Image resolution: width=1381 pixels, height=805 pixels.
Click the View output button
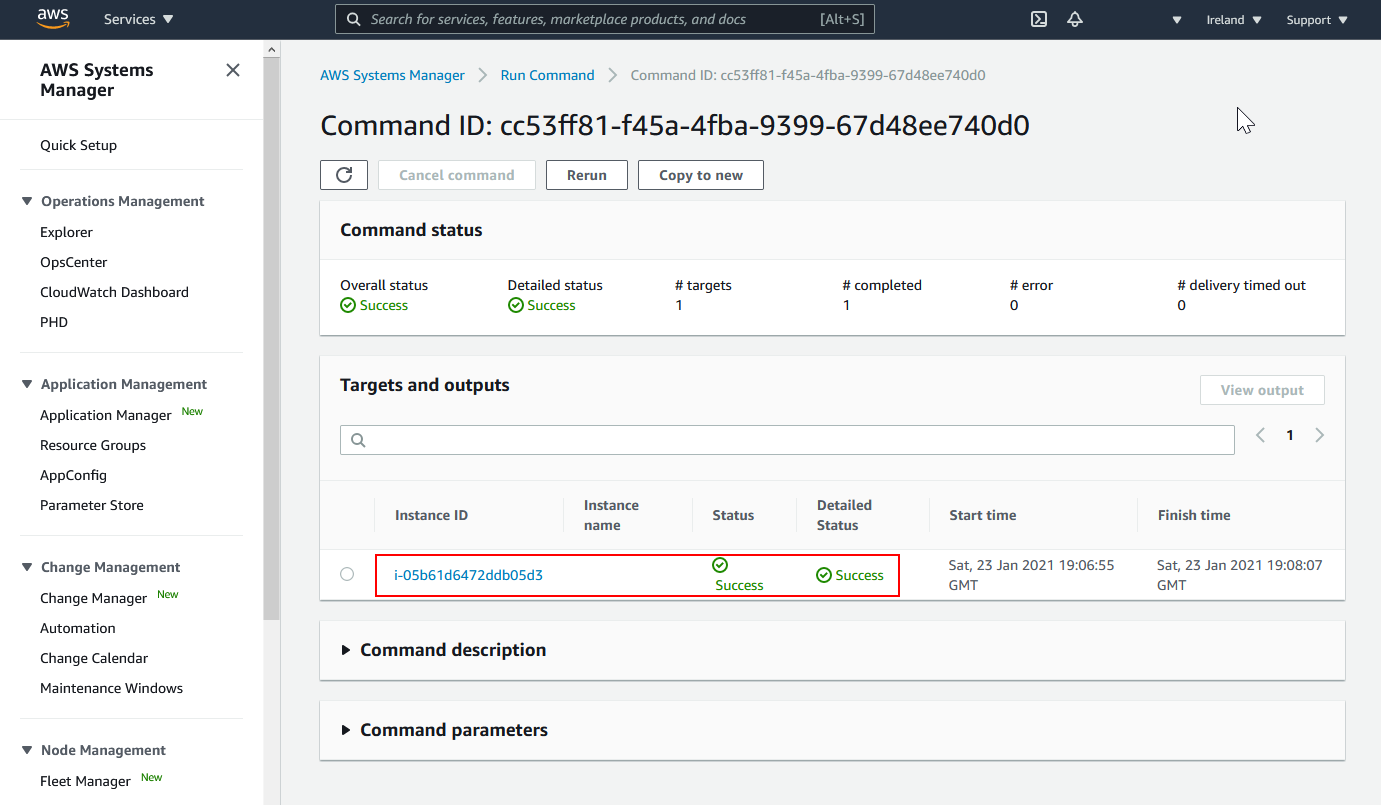1262,390
